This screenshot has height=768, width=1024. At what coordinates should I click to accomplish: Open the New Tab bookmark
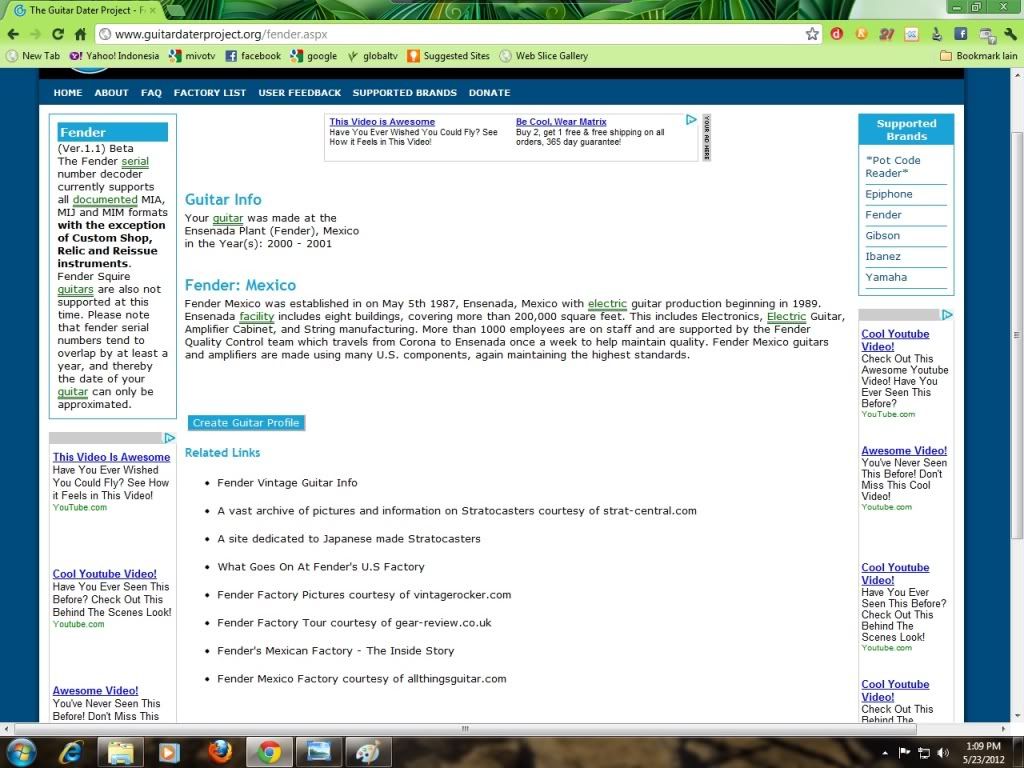point(33,56)
